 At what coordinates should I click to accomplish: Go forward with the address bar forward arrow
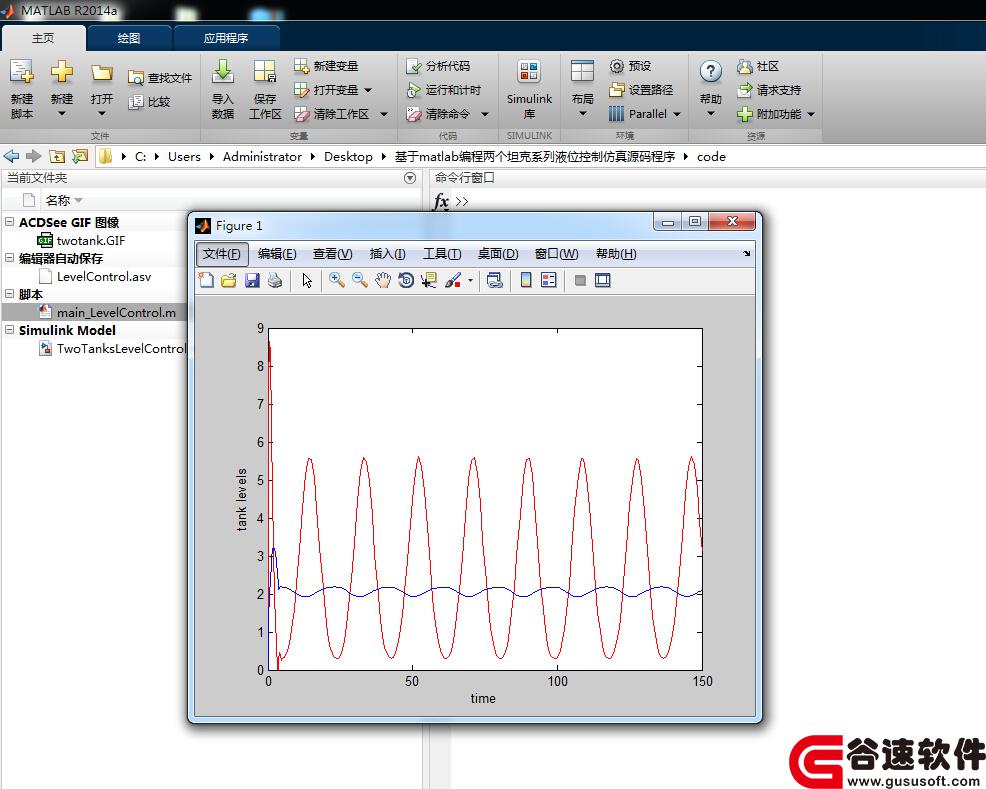[x=33, y=157]
